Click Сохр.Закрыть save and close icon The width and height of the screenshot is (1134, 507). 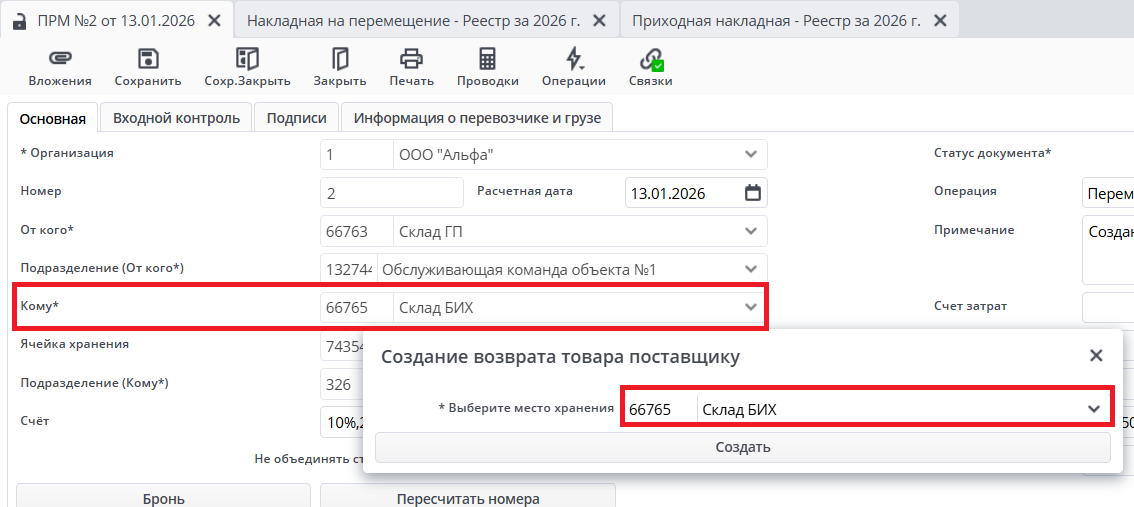tap(247, 59)
